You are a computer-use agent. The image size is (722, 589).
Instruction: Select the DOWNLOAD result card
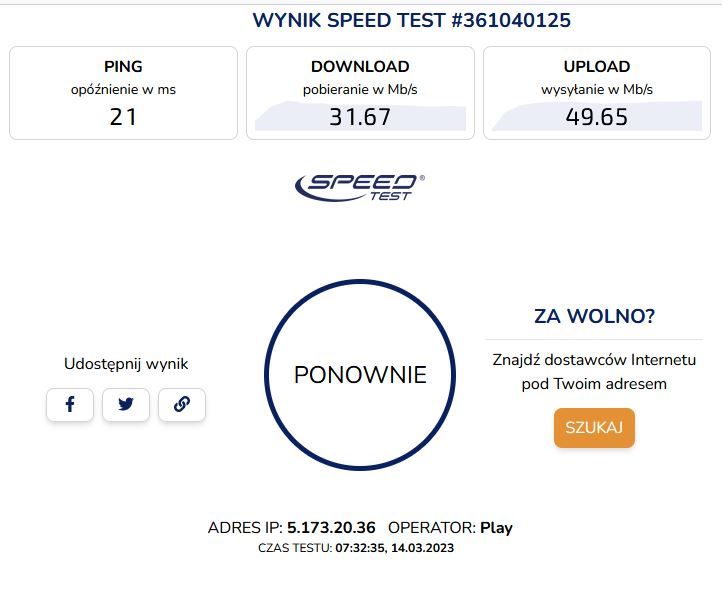point(360,93)
